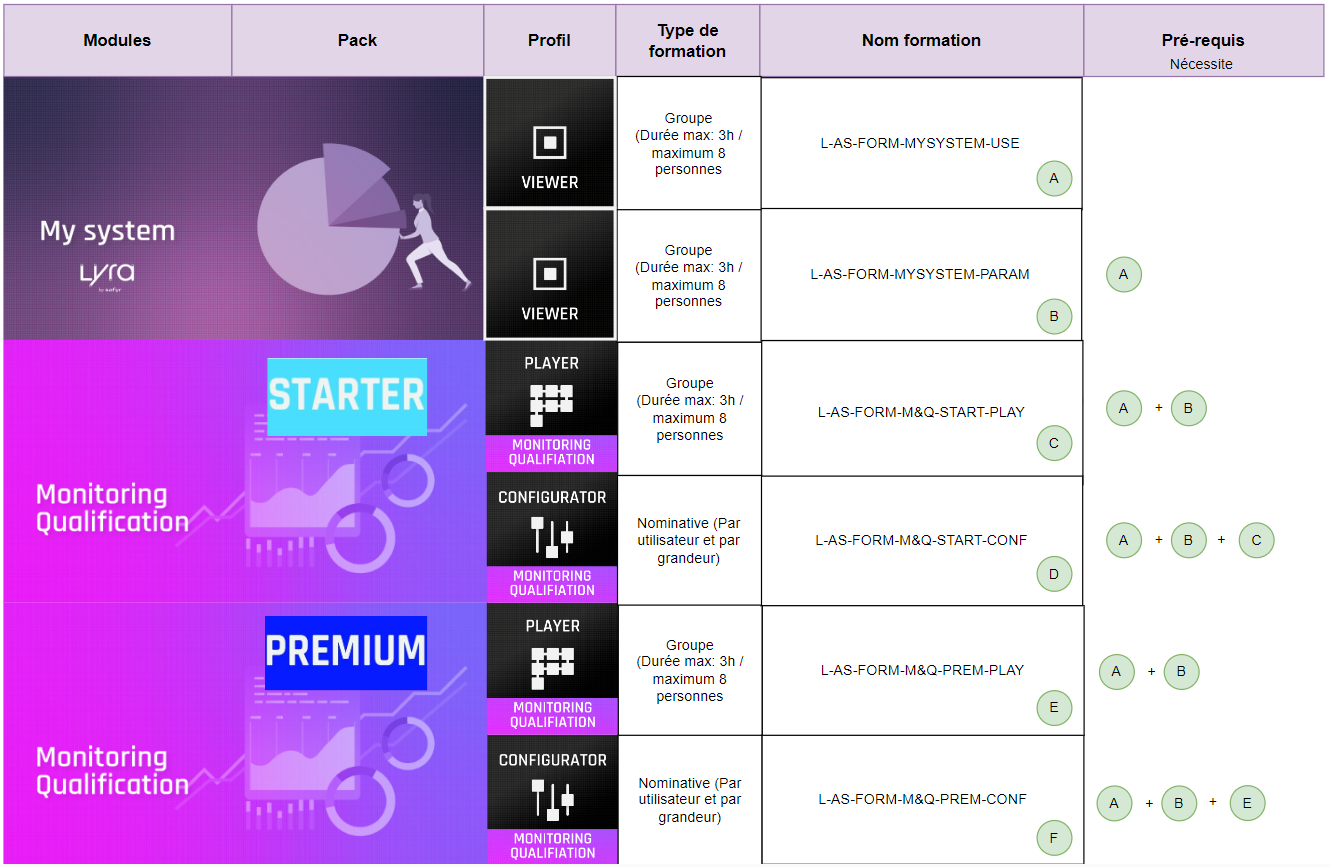Click the VIEWER profile icon in the MYSYSTEM-PARAM row

pos(550,274)
